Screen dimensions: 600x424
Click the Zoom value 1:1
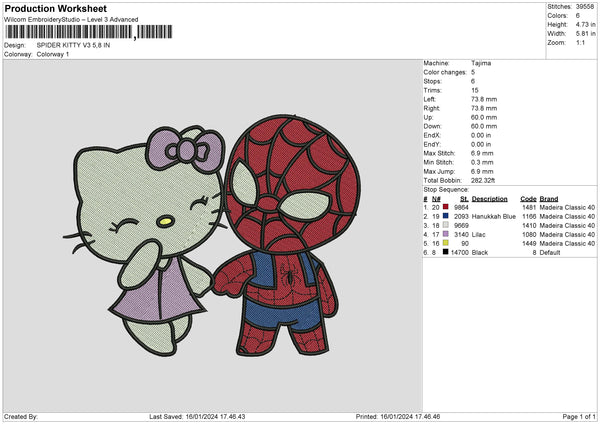[x=580, y=42]
